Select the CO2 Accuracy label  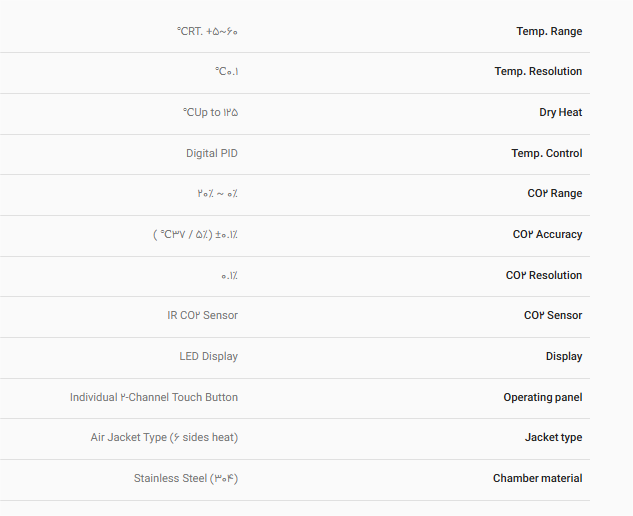(547, 235)
